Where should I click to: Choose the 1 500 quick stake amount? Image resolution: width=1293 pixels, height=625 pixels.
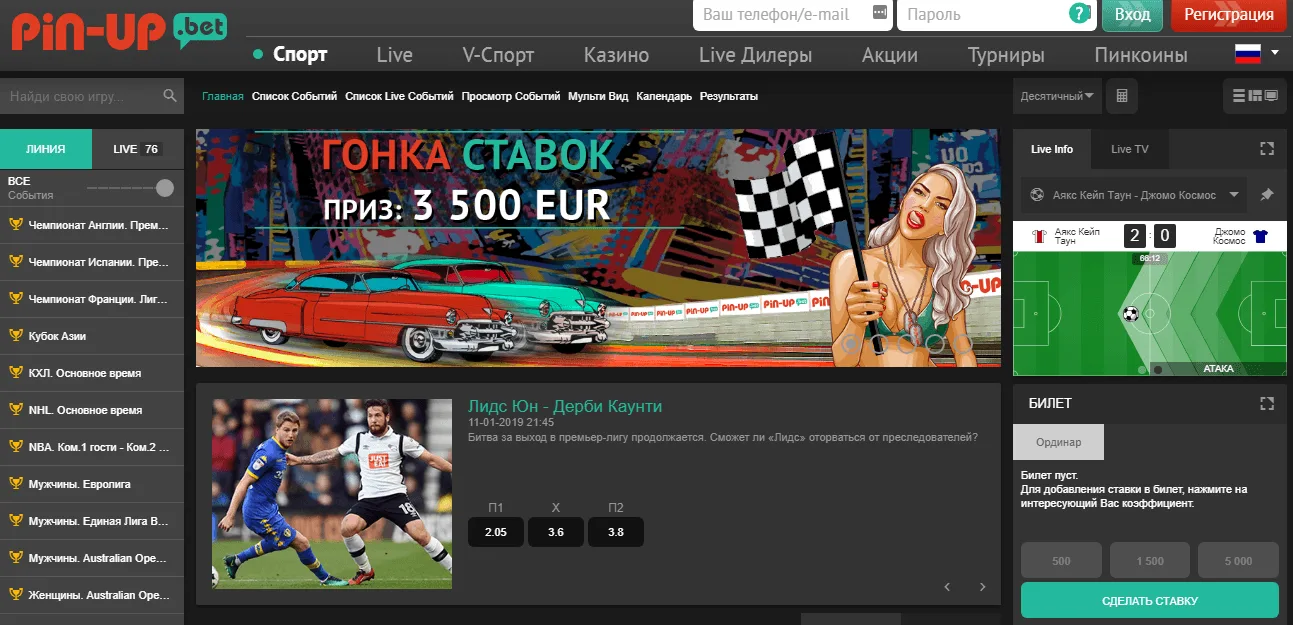1149,561
